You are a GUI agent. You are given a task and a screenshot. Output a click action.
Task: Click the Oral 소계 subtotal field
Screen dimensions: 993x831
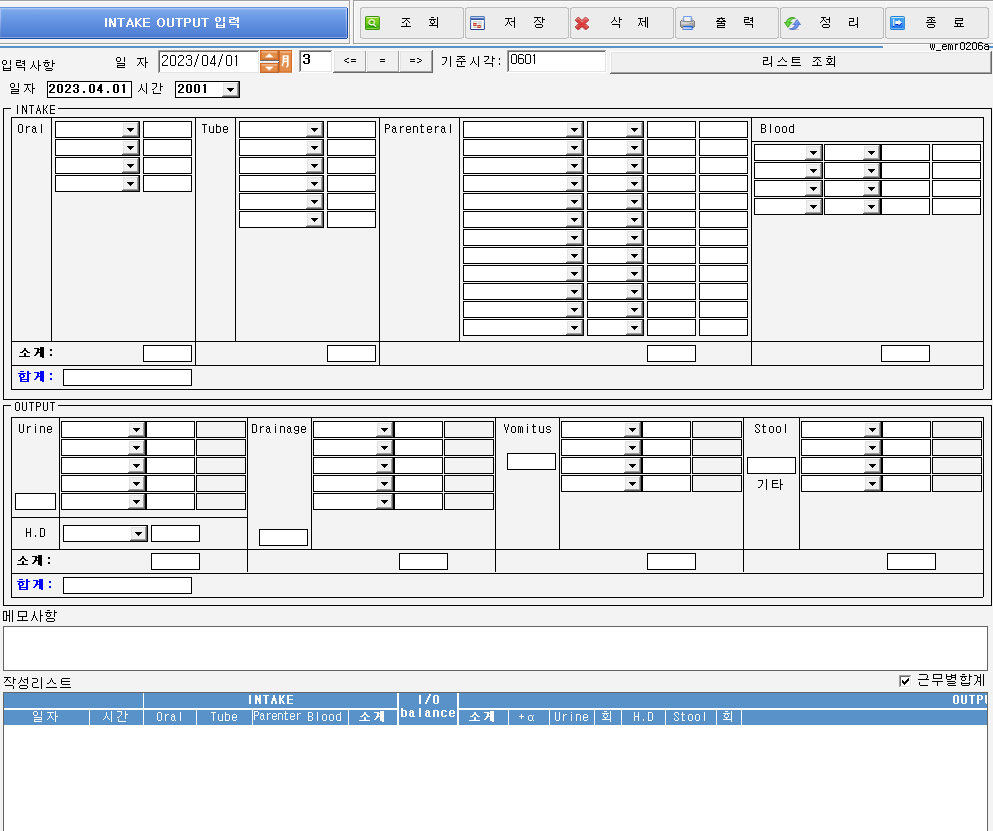pyautogui.click(x=167, y=353)
